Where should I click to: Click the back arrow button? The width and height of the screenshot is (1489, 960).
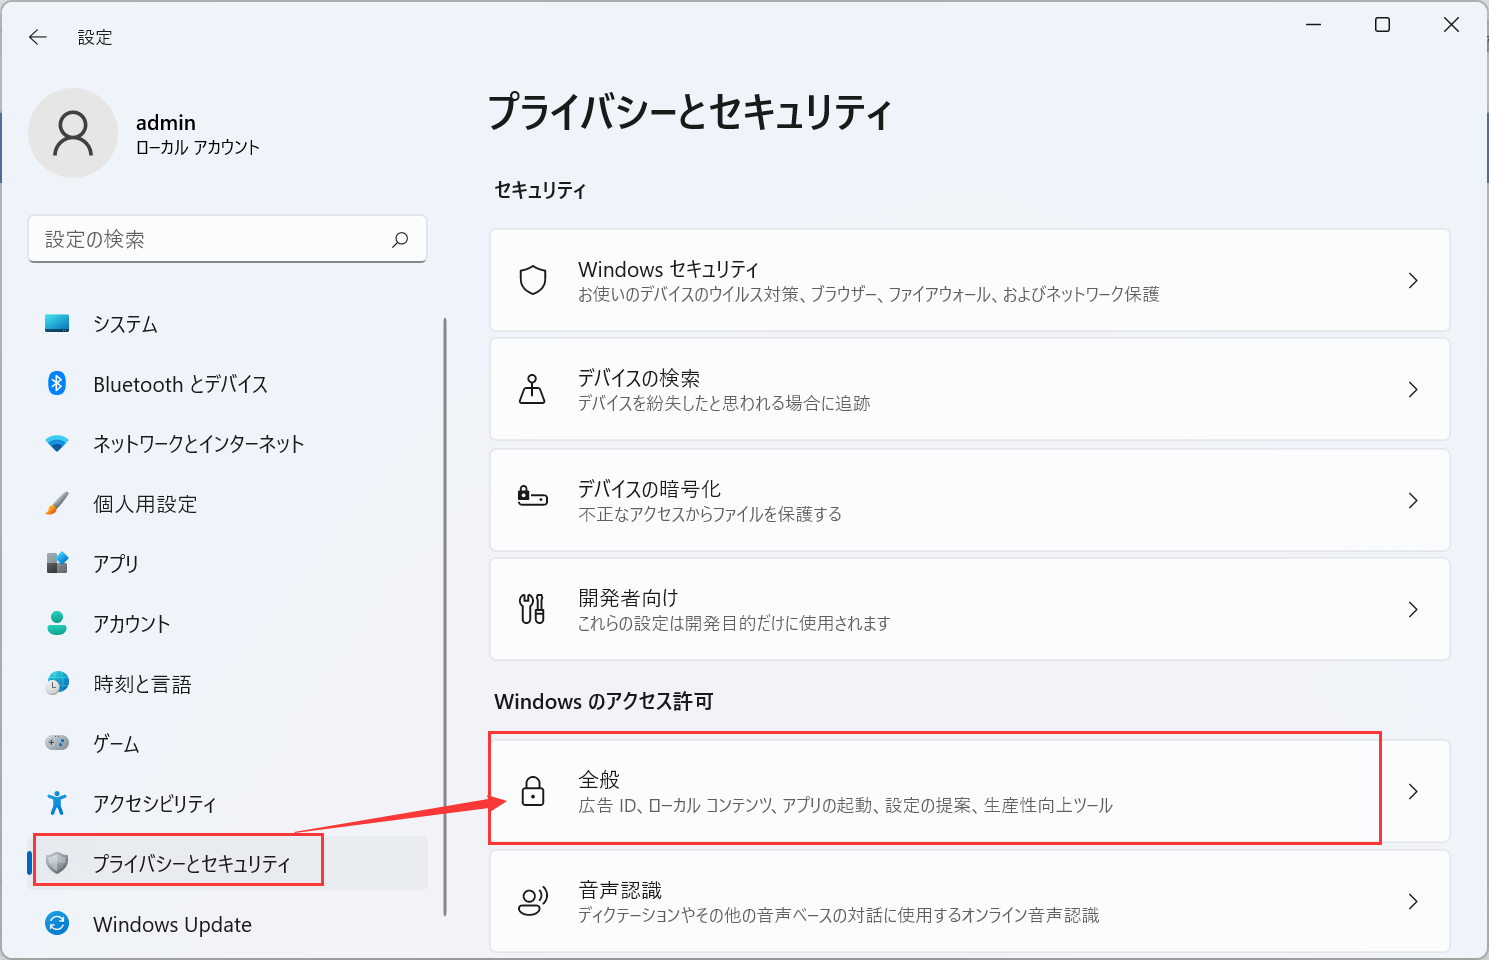tap(37, 37)
